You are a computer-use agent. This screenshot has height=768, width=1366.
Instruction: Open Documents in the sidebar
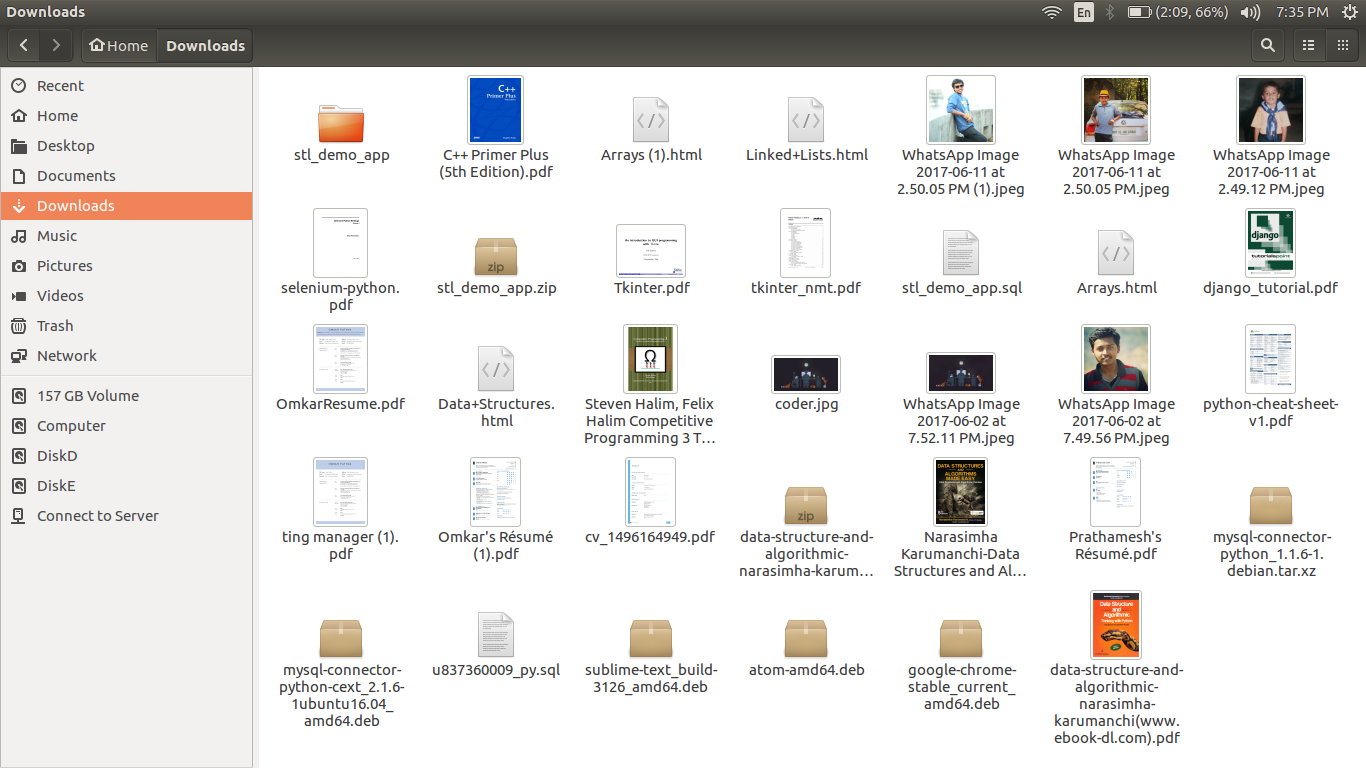126,176
